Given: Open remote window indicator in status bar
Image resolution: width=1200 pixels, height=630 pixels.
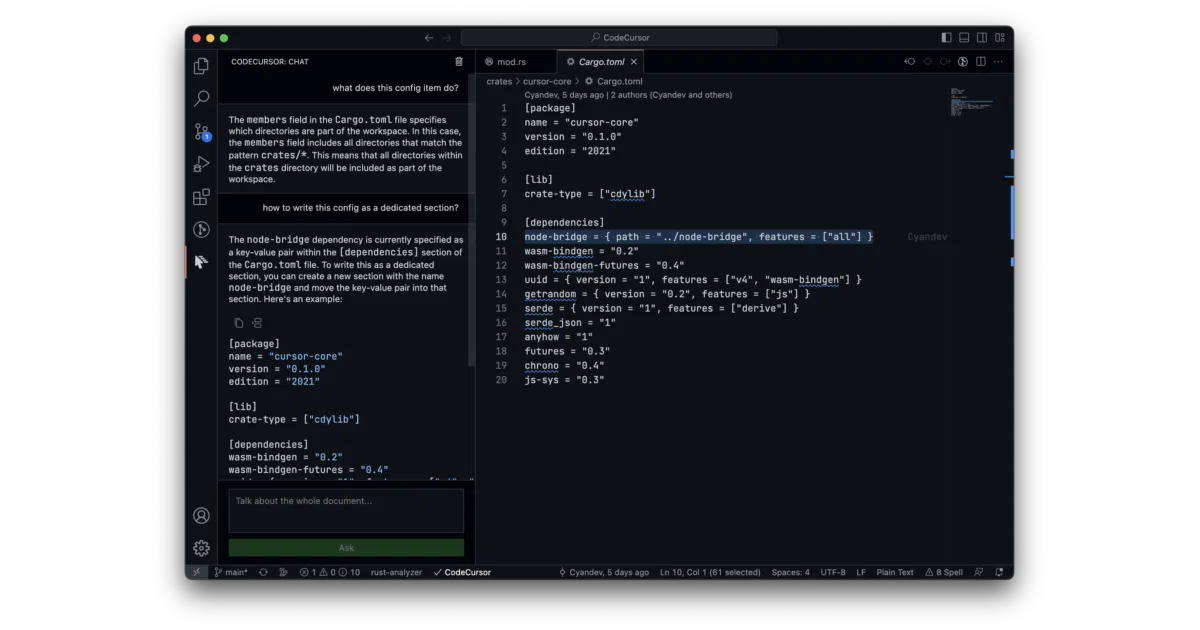Looking at the screenshot, I should click(196, 573).
